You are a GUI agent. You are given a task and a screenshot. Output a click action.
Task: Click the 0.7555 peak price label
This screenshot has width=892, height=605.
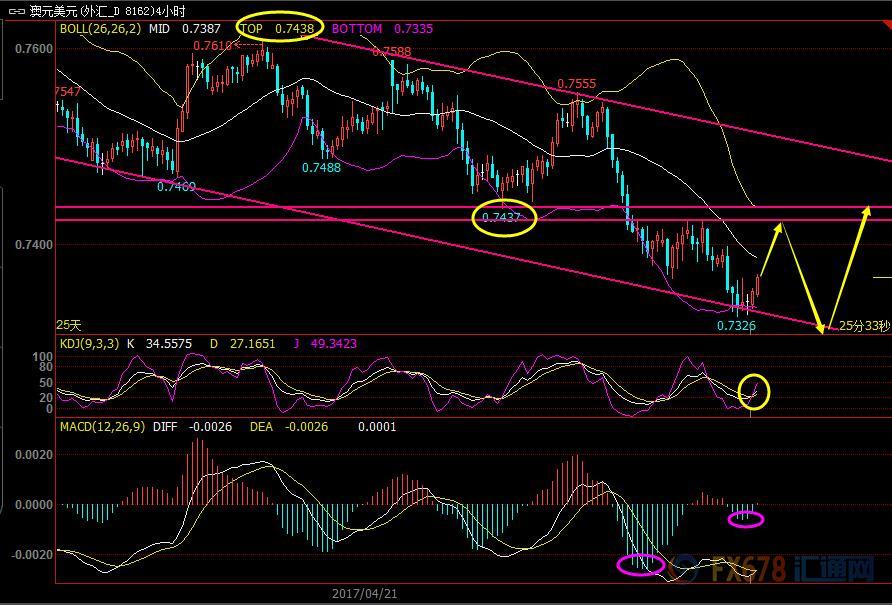(x=577, y=85)
